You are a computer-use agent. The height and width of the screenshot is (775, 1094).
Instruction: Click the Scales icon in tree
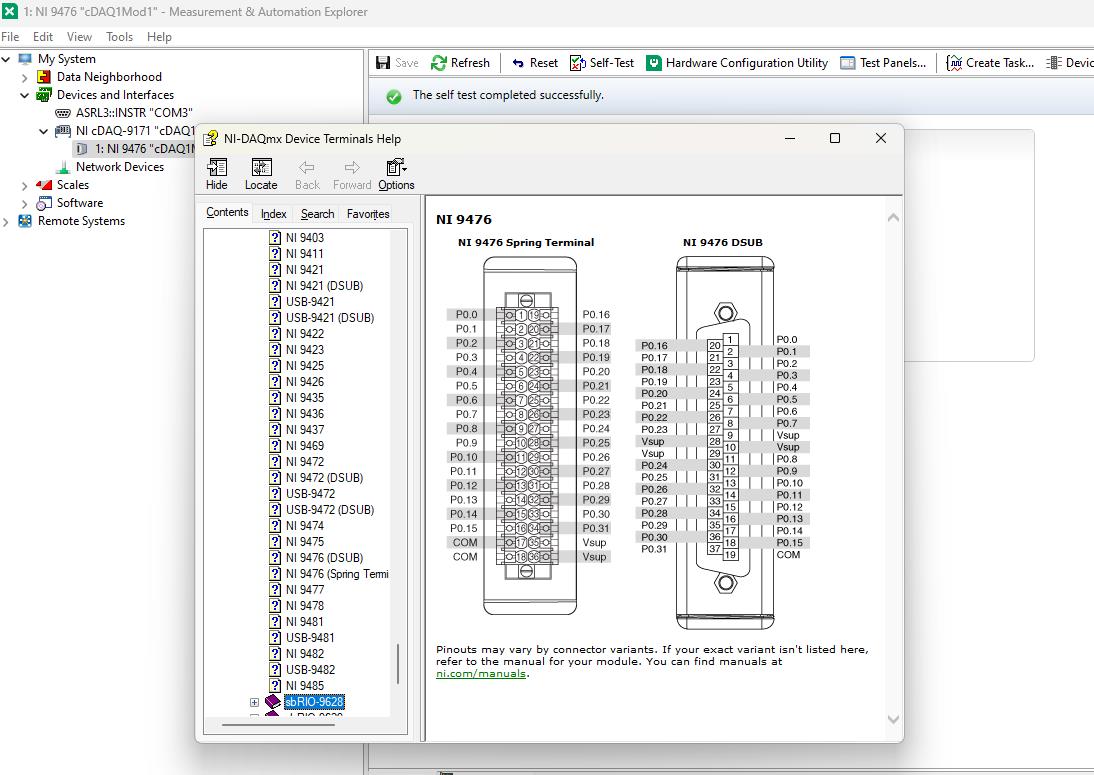pos(44,185)
